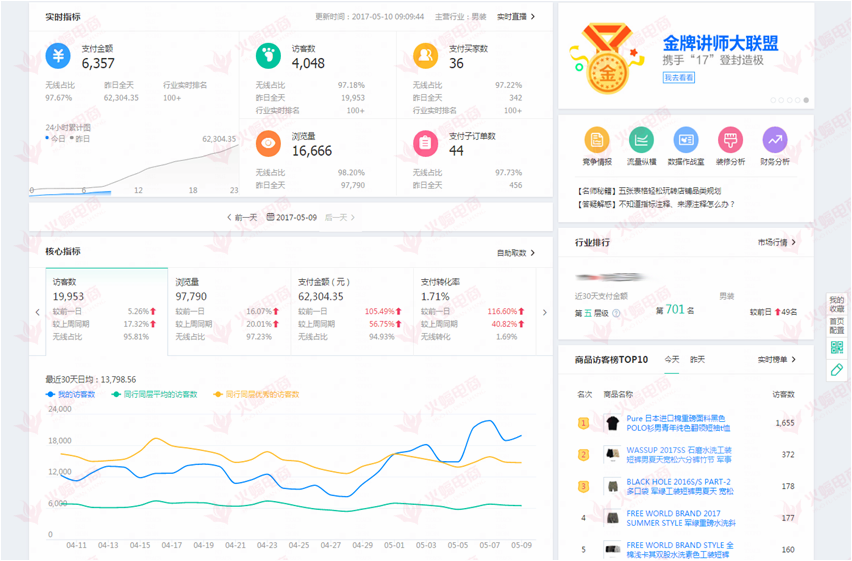
Task: Go to previous day via 前一天
Action: coord(242,217)
